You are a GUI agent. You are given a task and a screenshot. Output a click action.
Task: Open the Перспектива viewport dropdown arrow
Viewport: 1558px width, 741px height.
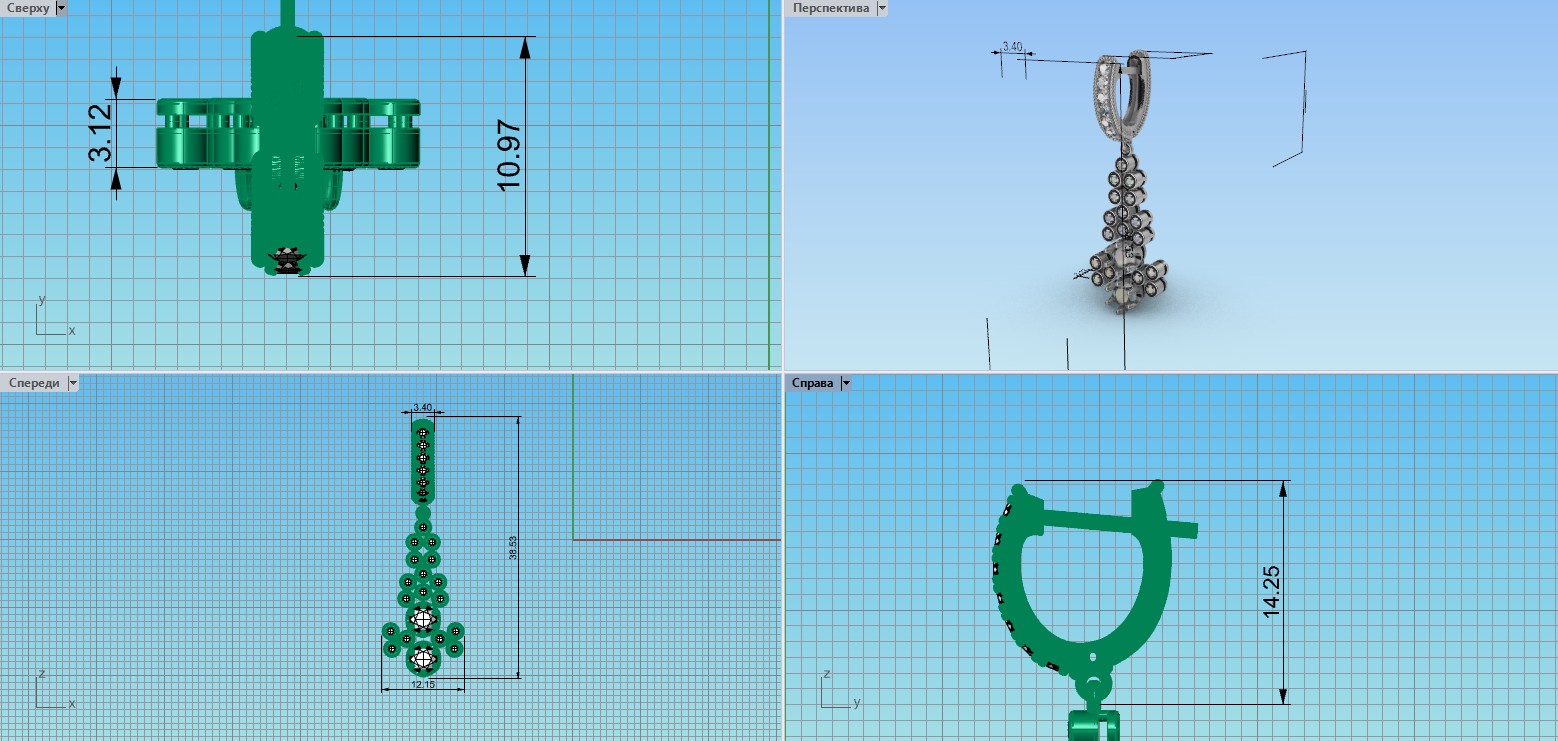881,8
